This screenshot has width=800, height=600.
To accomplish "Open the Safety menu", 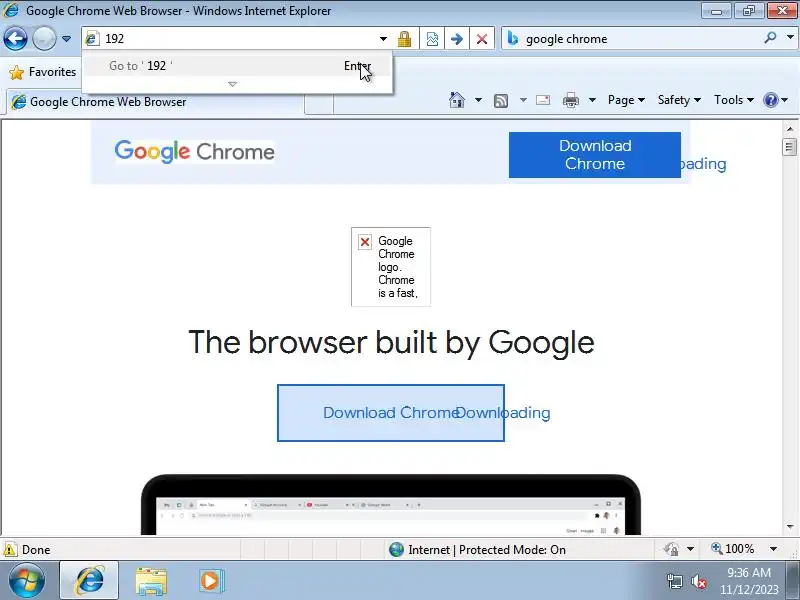I will 679,100.
